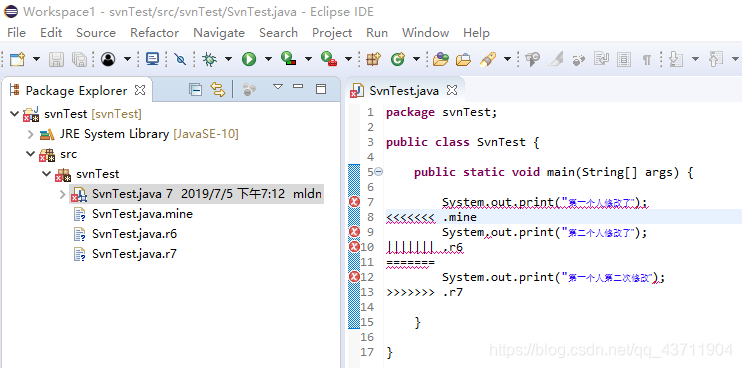Viewport: 742px width, 368px height.
Task: Open the Search dropdown arrow
Action: [x=507, y=60]
